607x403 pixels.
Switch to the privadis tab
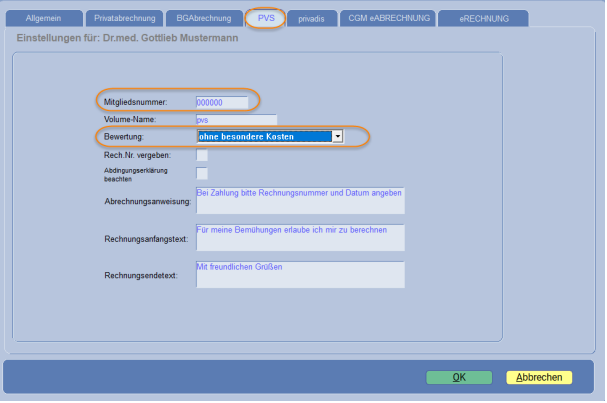(x=312, y=18)
